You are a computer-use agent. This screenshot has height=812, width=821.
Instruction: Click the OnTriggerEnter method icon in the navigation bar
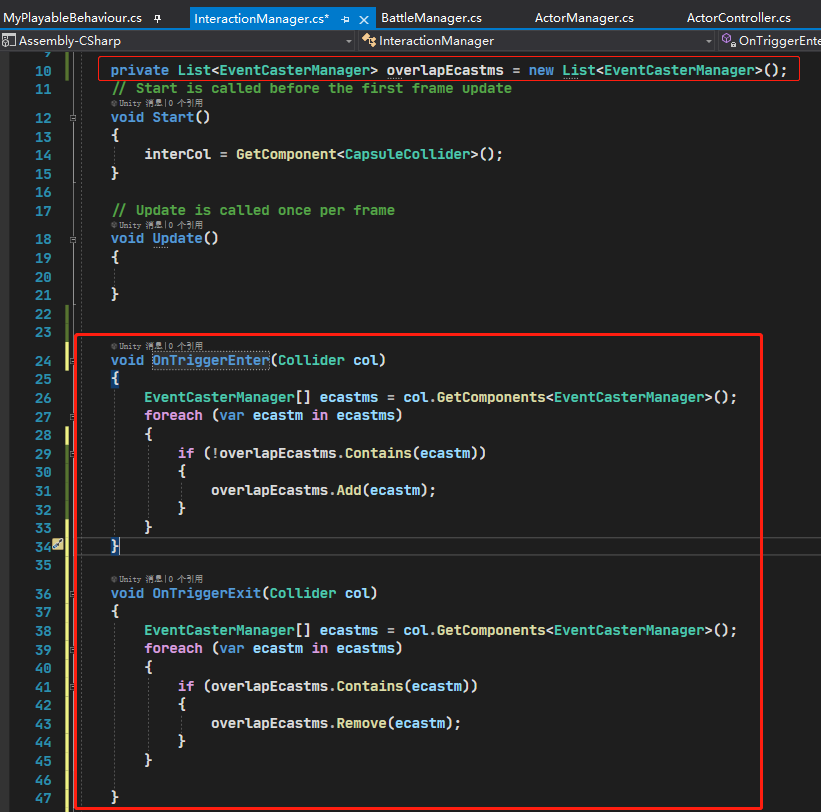tap(728, 40)
